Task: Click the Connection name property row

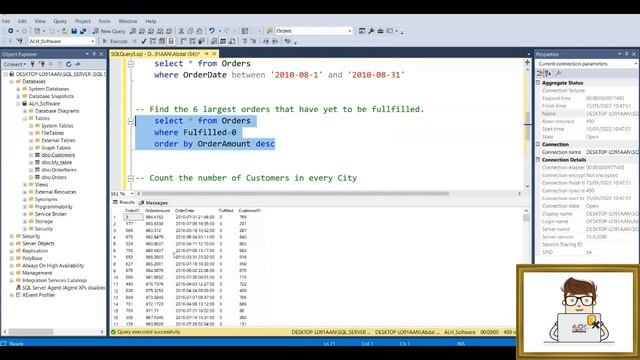Action: click(x=587, y=152)
